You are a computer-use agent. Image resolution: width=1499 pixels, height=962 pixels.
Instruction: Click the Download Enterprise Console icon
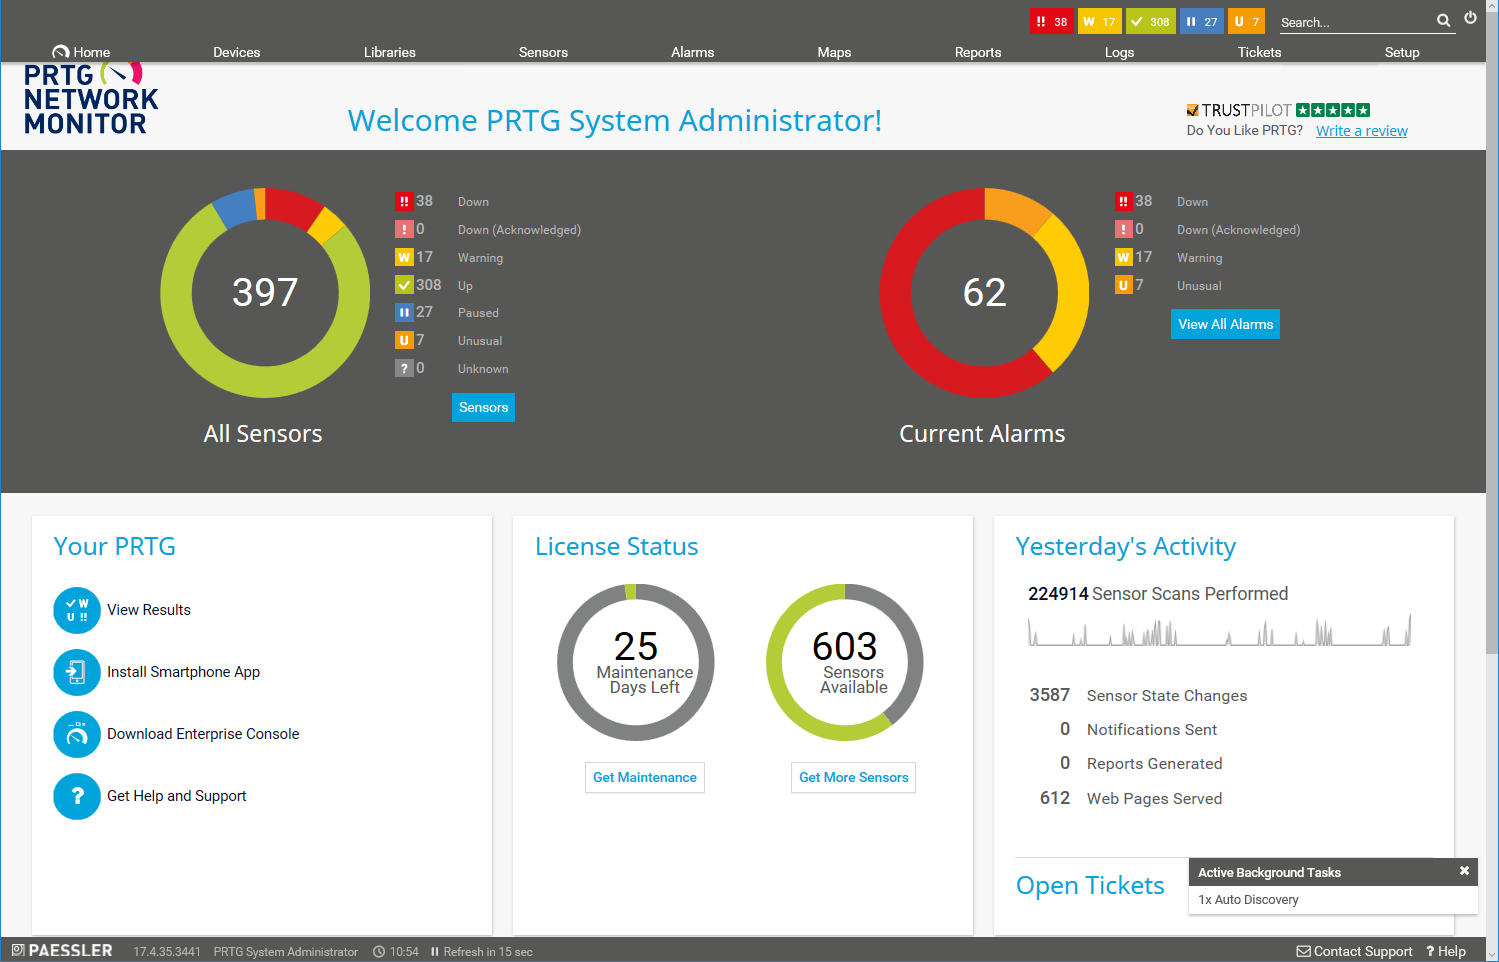[77, 734]
